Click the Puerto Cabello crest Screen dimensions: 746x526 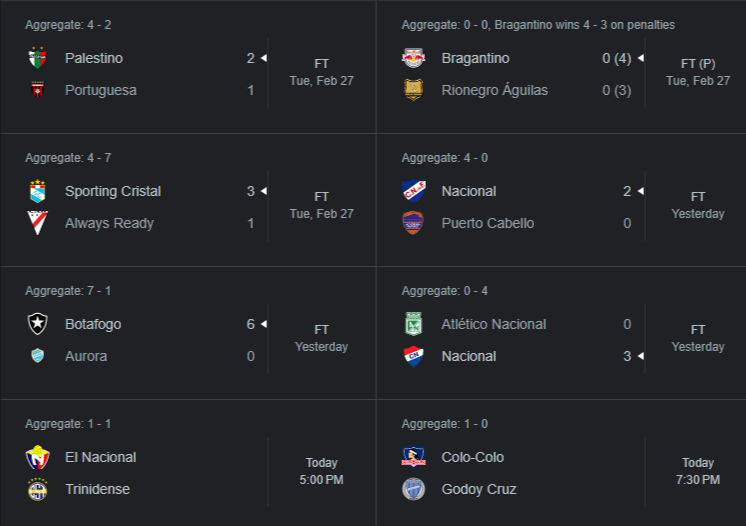point(413,223)
